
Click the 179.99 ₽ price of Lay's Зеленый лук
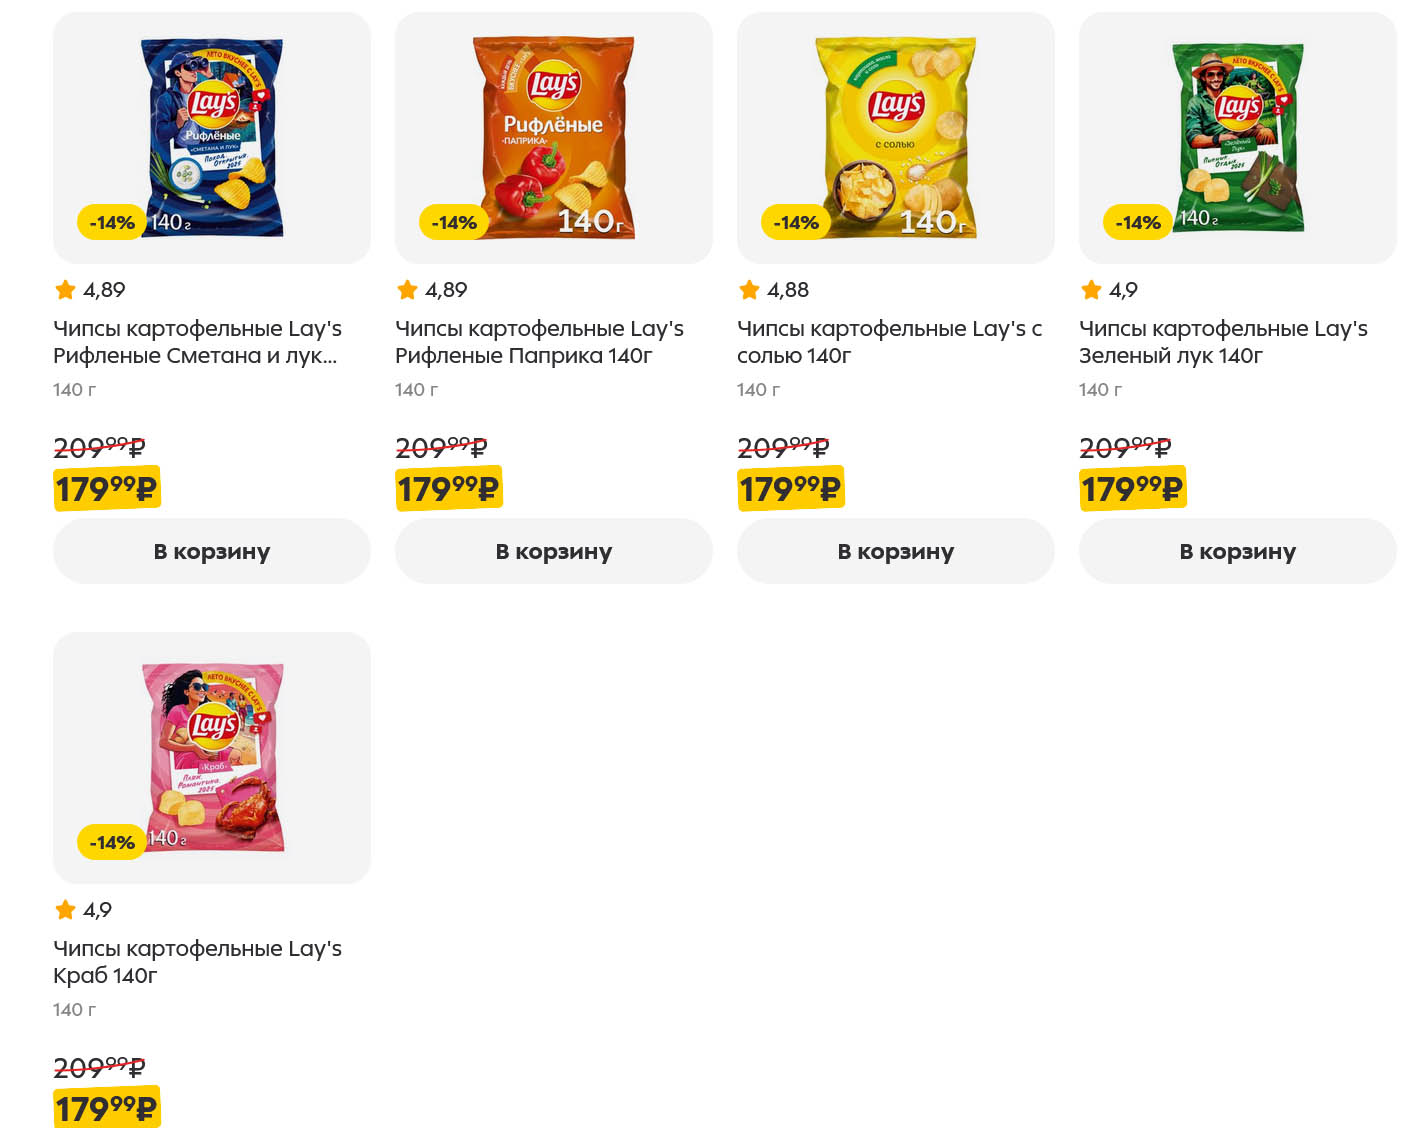click(x=1132, y=489)
